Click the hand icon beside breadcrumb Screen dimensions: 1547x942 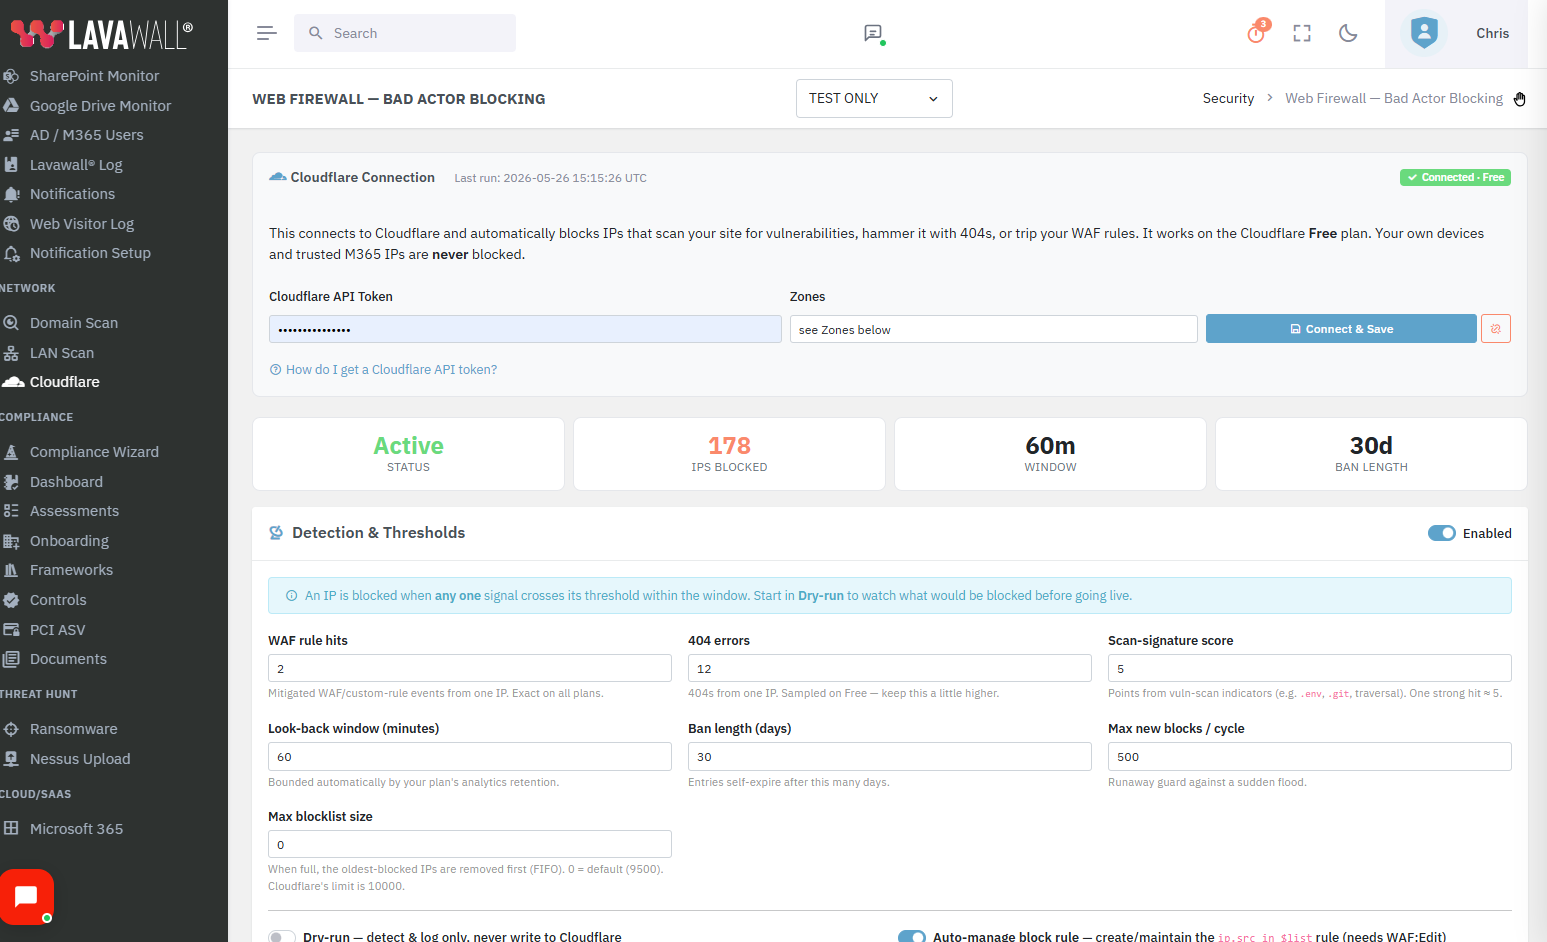[x=1519, y=98]
